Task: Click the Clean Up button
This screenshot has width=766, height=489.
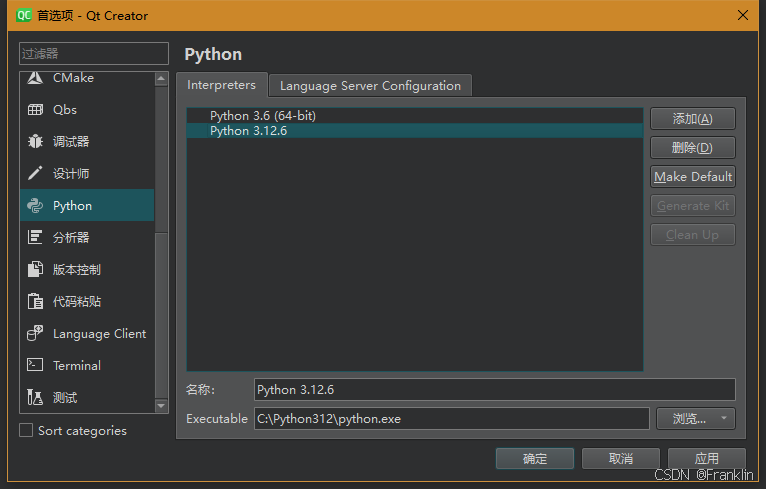Action: (693, 235)
